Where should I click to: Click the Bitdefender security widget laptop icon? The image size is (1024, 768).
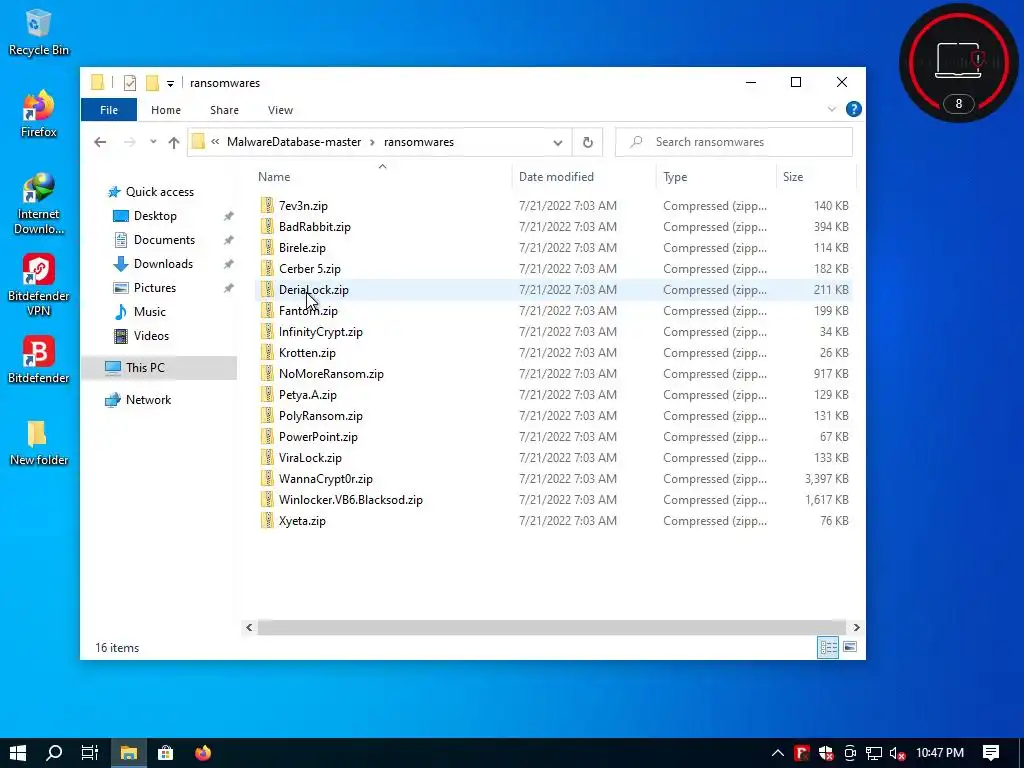pos(958,61)
